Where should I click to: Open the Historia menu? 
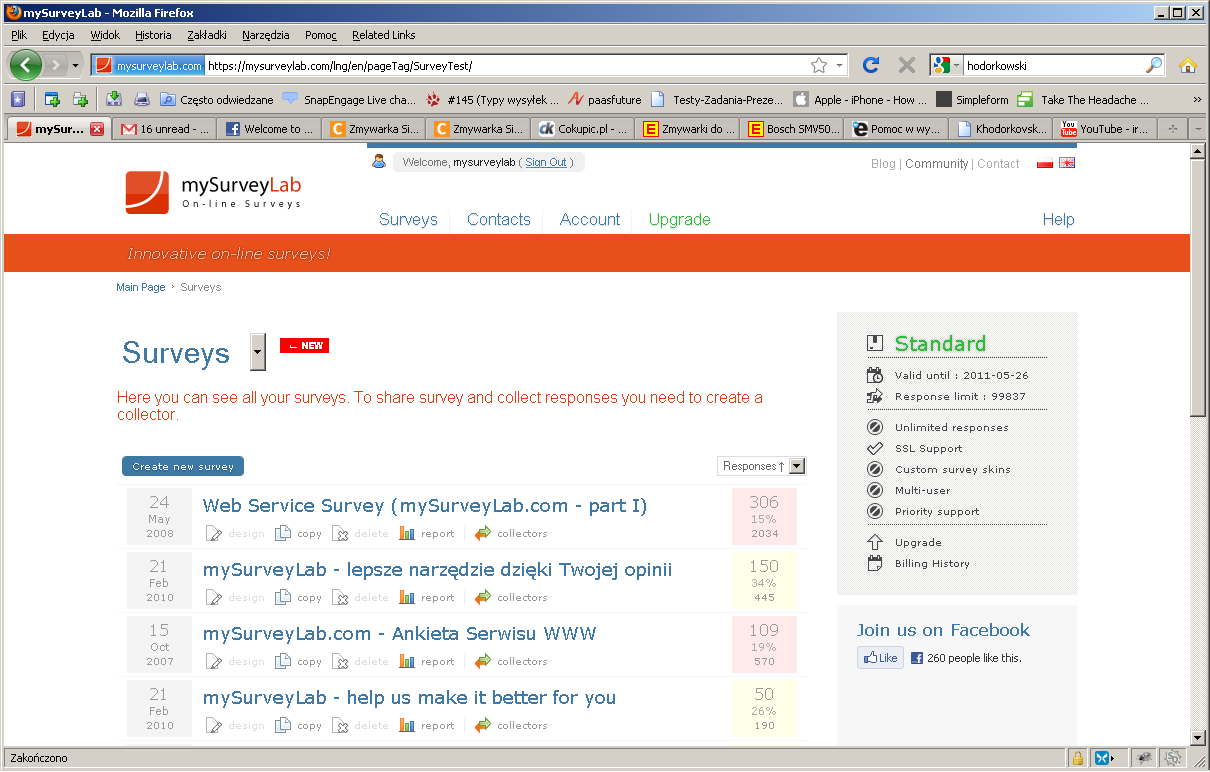pyautogui.click(x=153, y=35)
